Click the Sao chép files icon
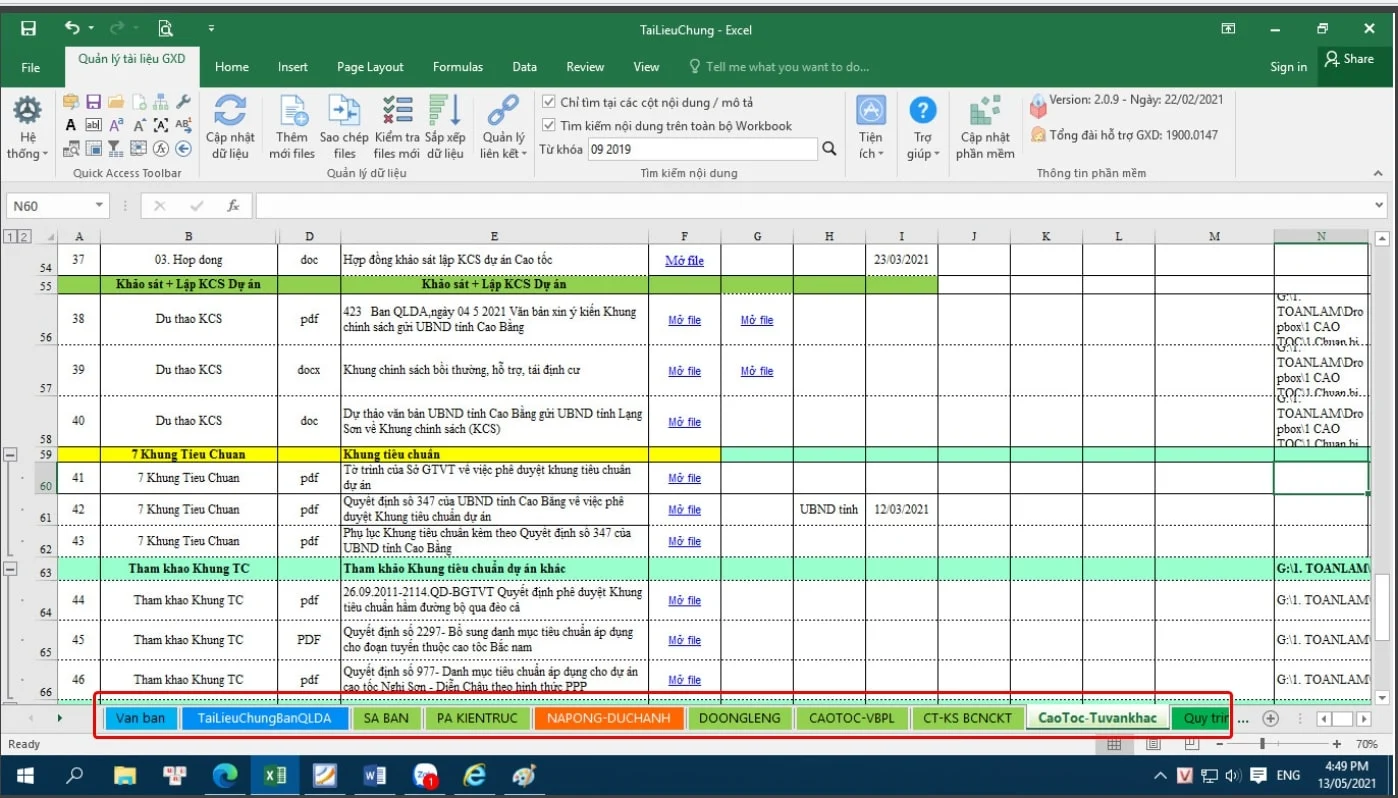Image resolution: width=1398 pixels, height=798 pixels. pos(344,111)
